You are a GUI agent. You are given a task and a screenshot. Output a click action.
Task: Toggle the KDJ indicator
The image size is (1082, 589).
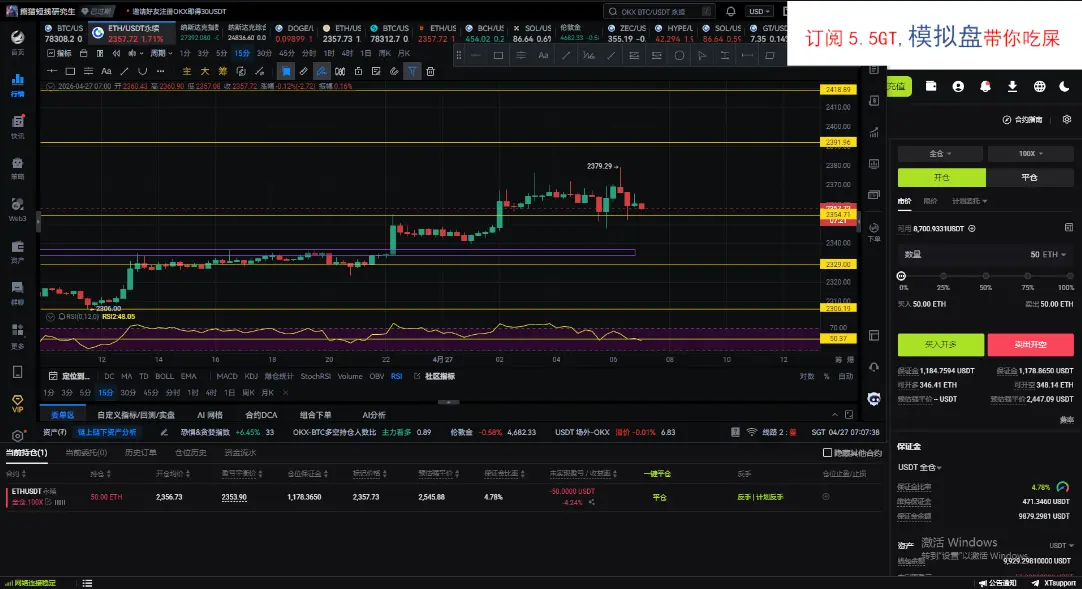[251, 376]
